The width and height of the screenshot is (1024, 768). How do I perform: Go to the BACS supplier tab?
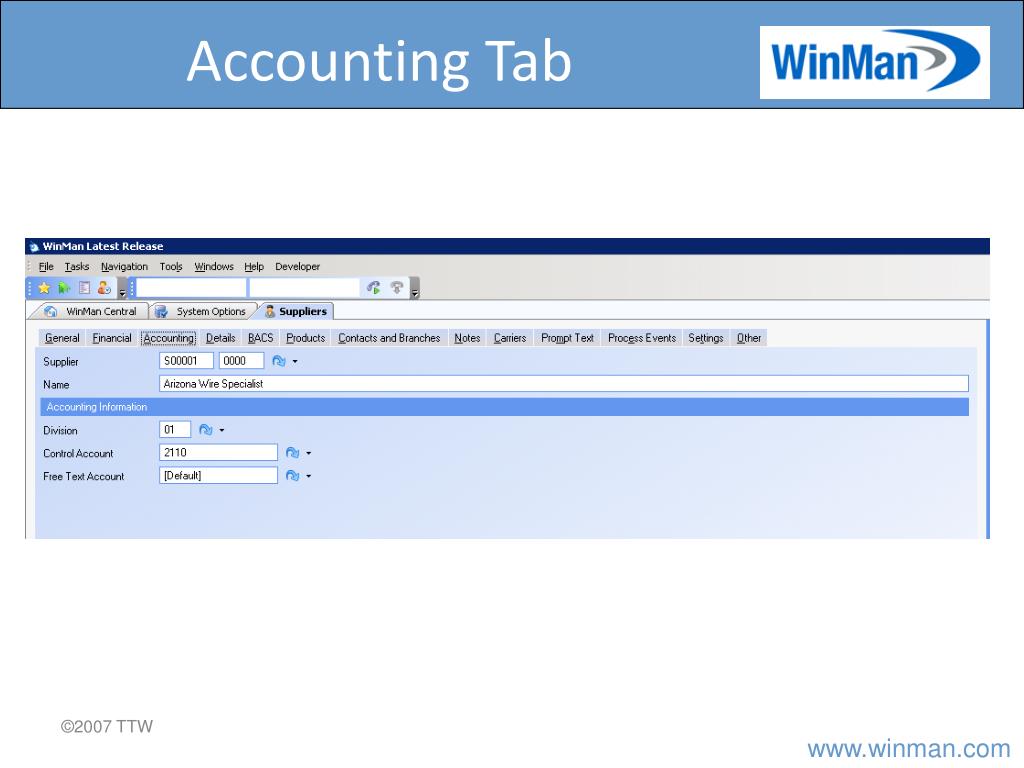(261, 338)
